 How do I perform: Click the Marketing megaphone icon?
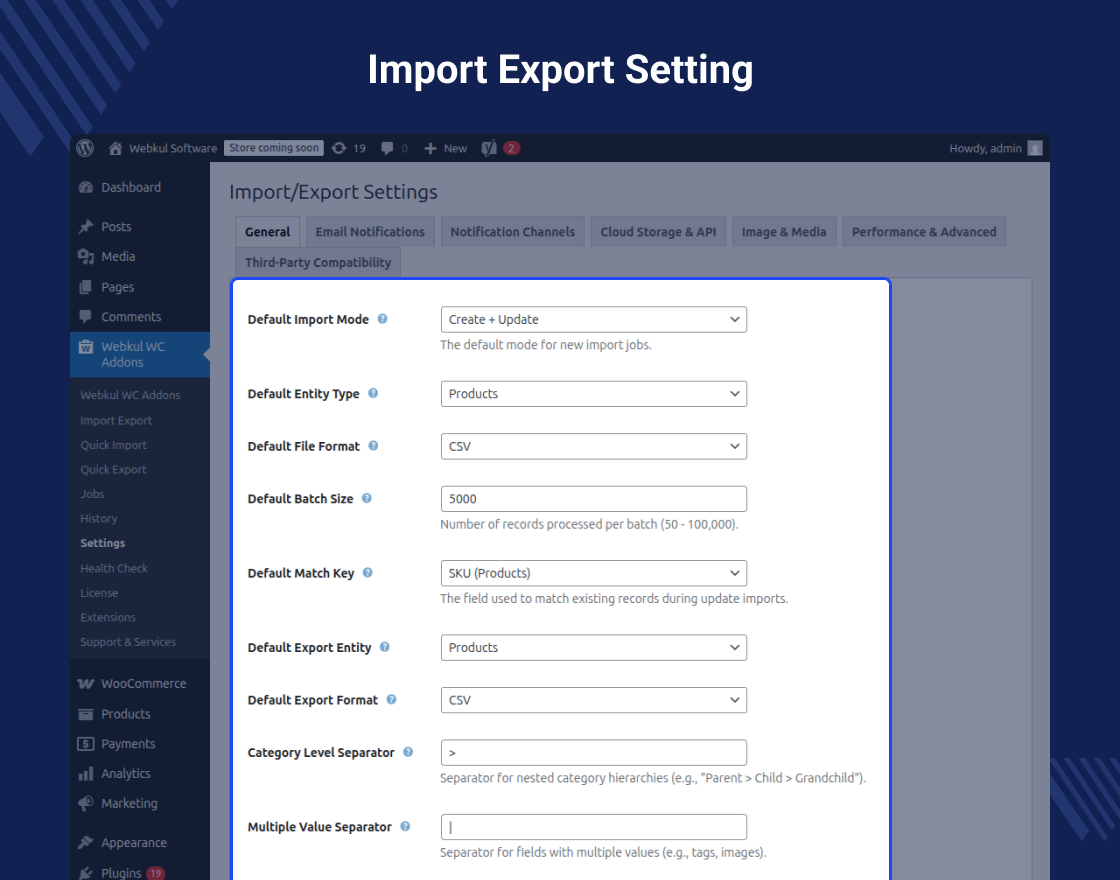click(86, 804)
